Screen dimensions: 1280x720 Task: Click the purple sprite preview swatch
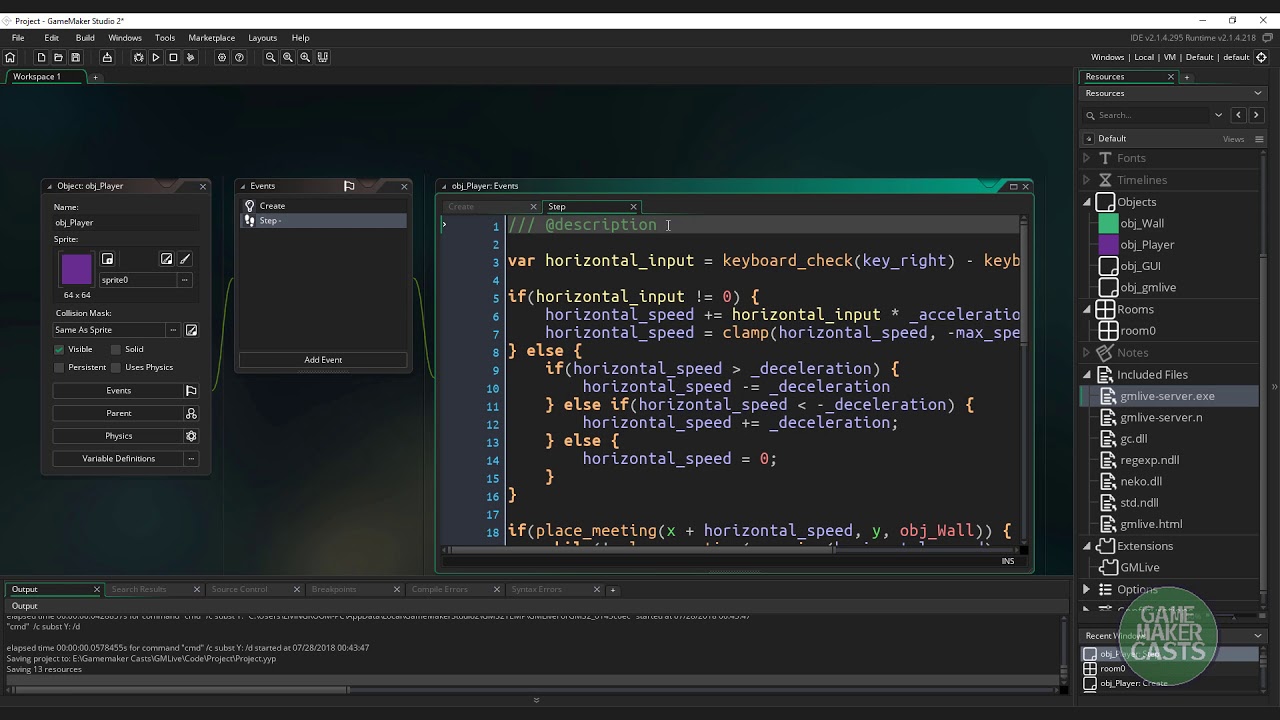click(x=76, y=270)
